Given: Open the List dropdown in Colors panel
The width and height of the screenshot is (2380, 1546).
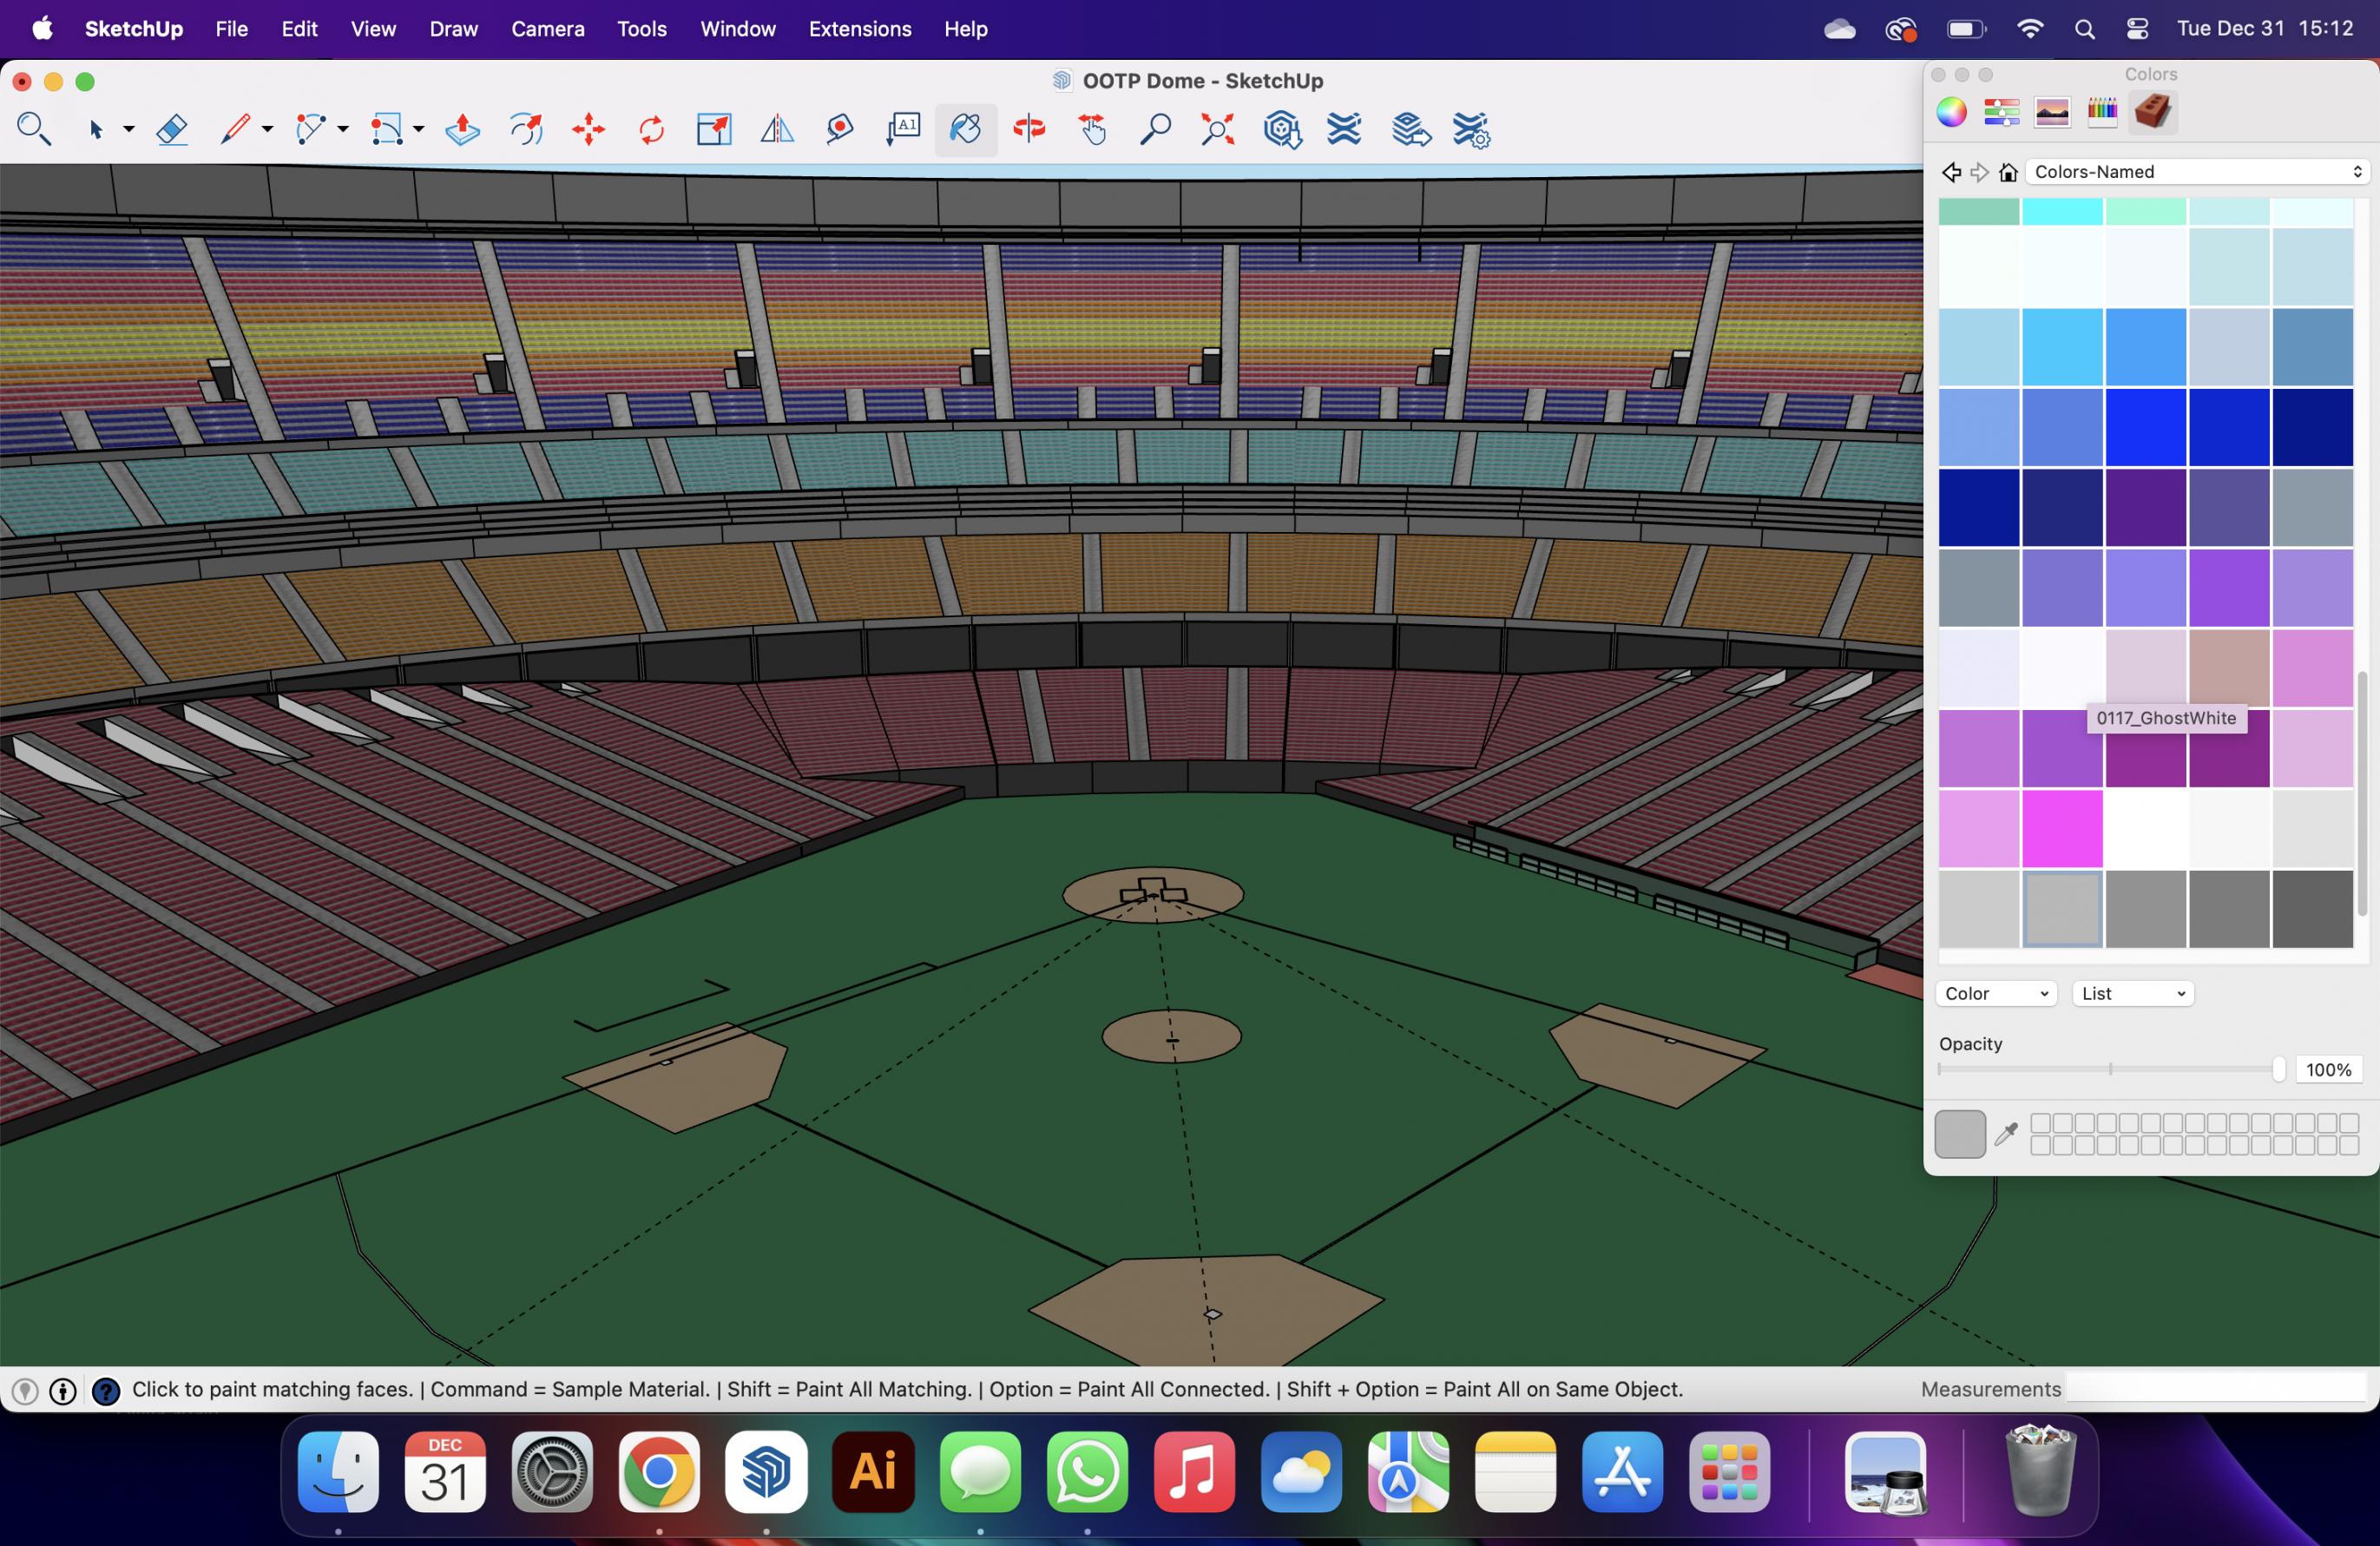Looking at the screenshot, I should [x=2132, y=993].
